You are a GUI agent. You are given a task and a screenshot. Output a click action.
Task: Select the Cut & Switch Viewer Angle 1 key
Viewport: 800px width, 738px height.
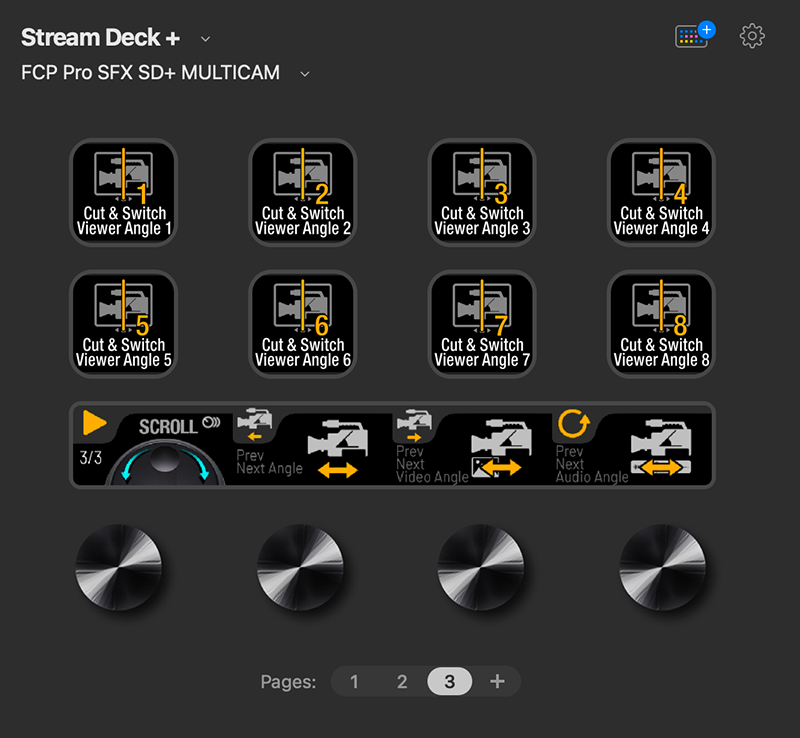(x=123, y=193)
